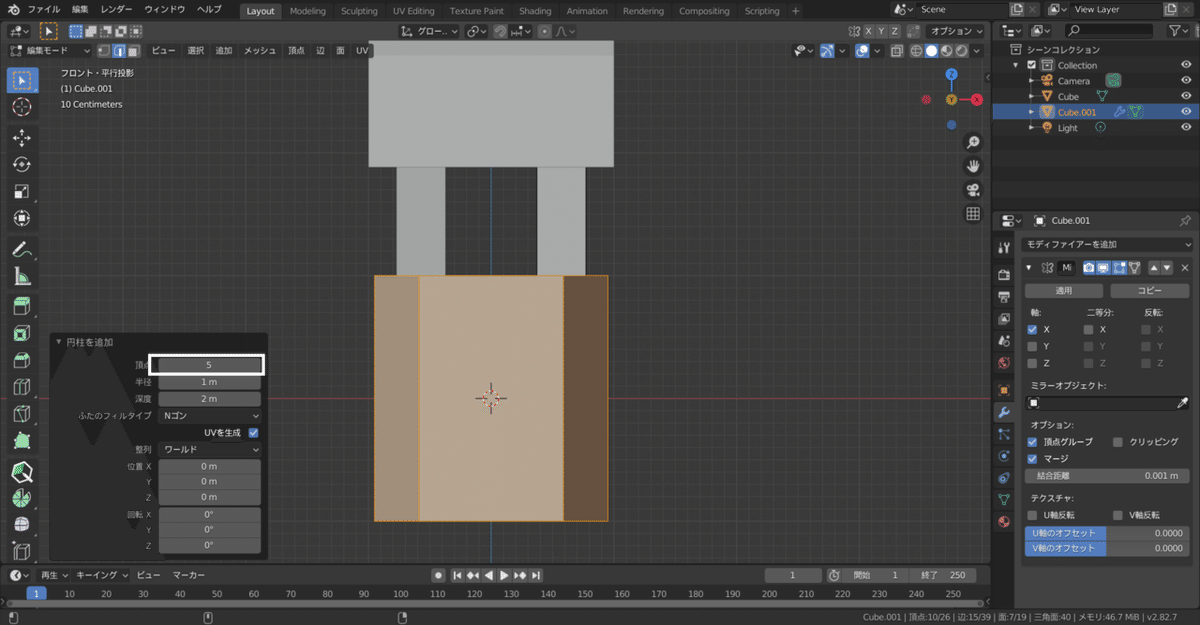
Task: Switch to orthographic grid view icon
Action: tap(973, 214)
